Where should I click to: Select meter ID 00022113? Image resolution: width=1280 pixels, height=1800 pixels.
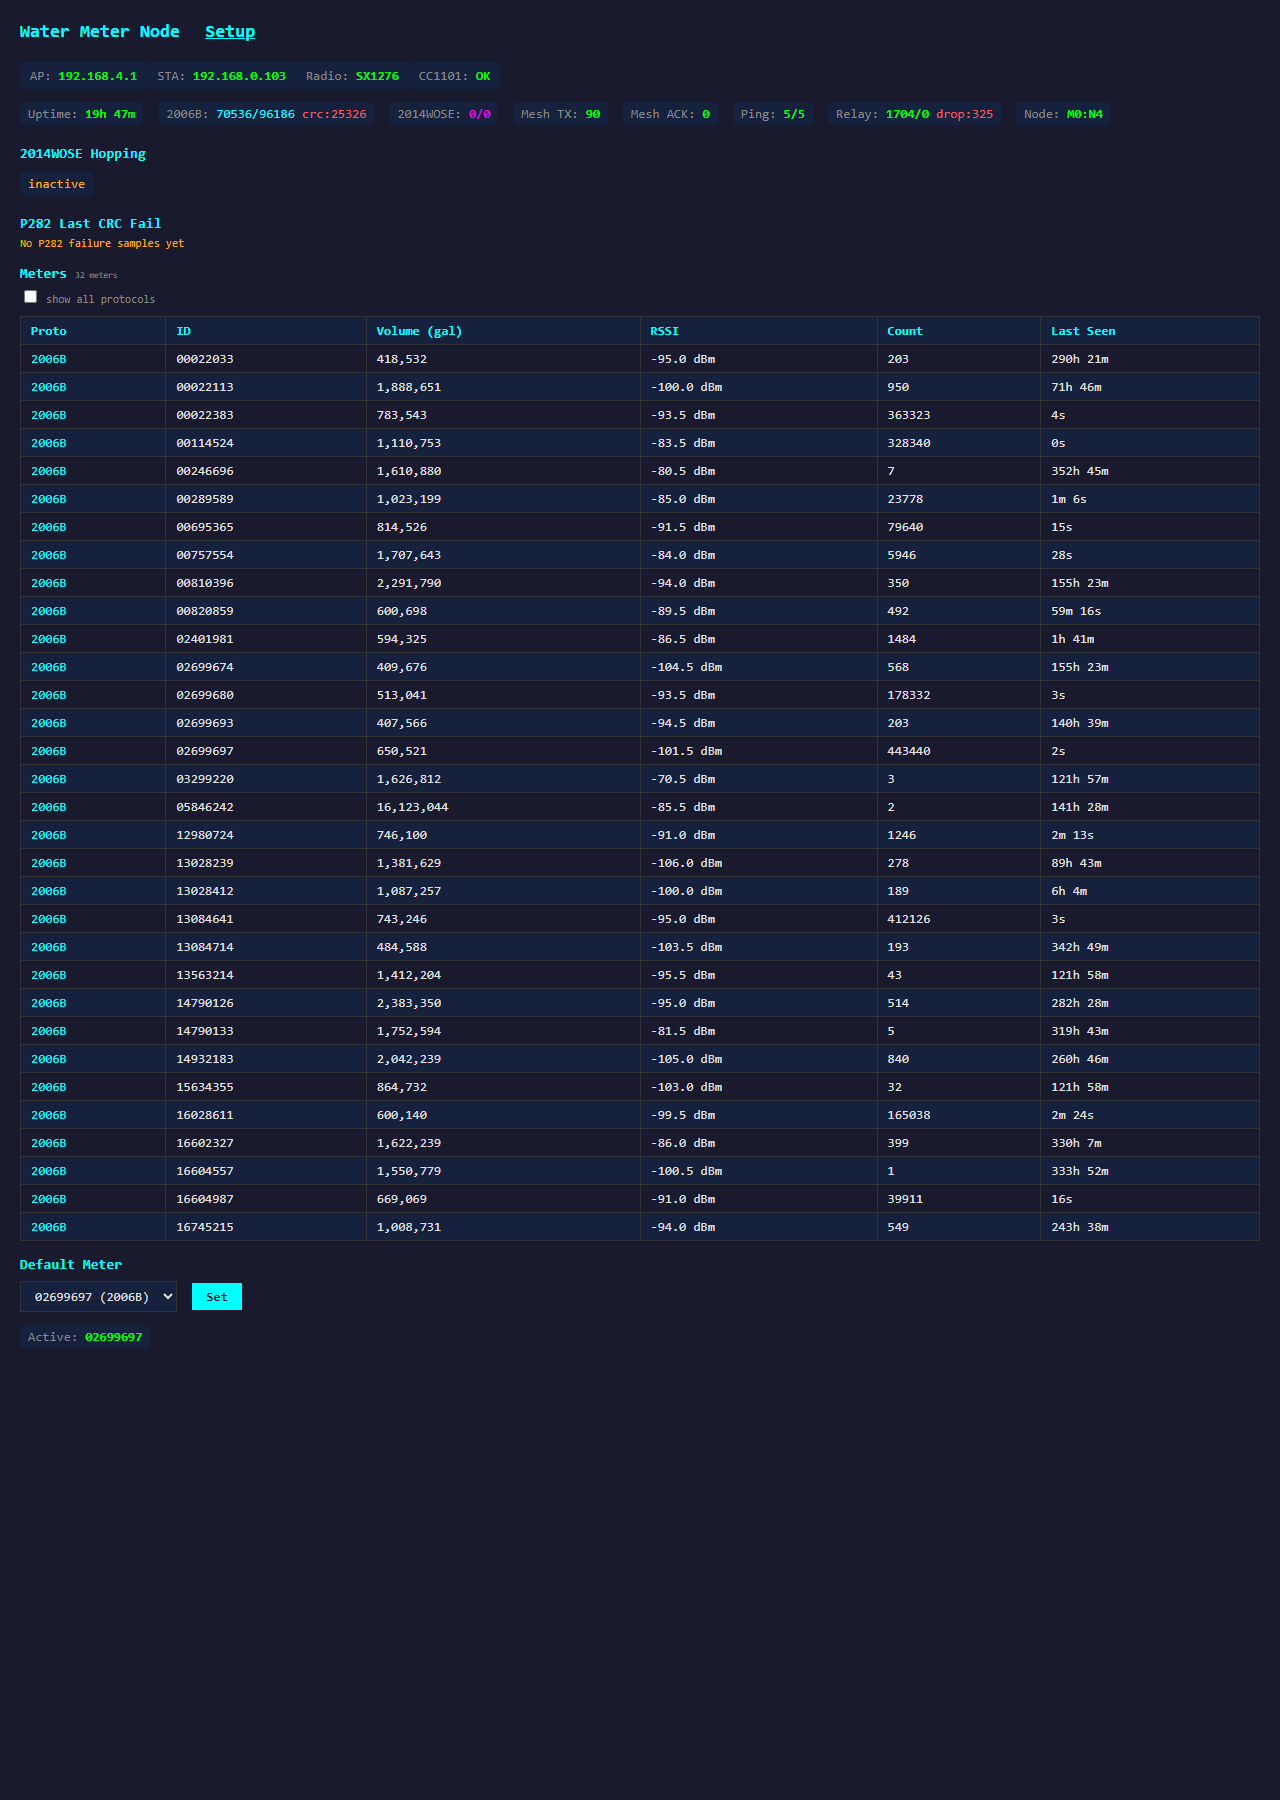(x=205, y=387)
